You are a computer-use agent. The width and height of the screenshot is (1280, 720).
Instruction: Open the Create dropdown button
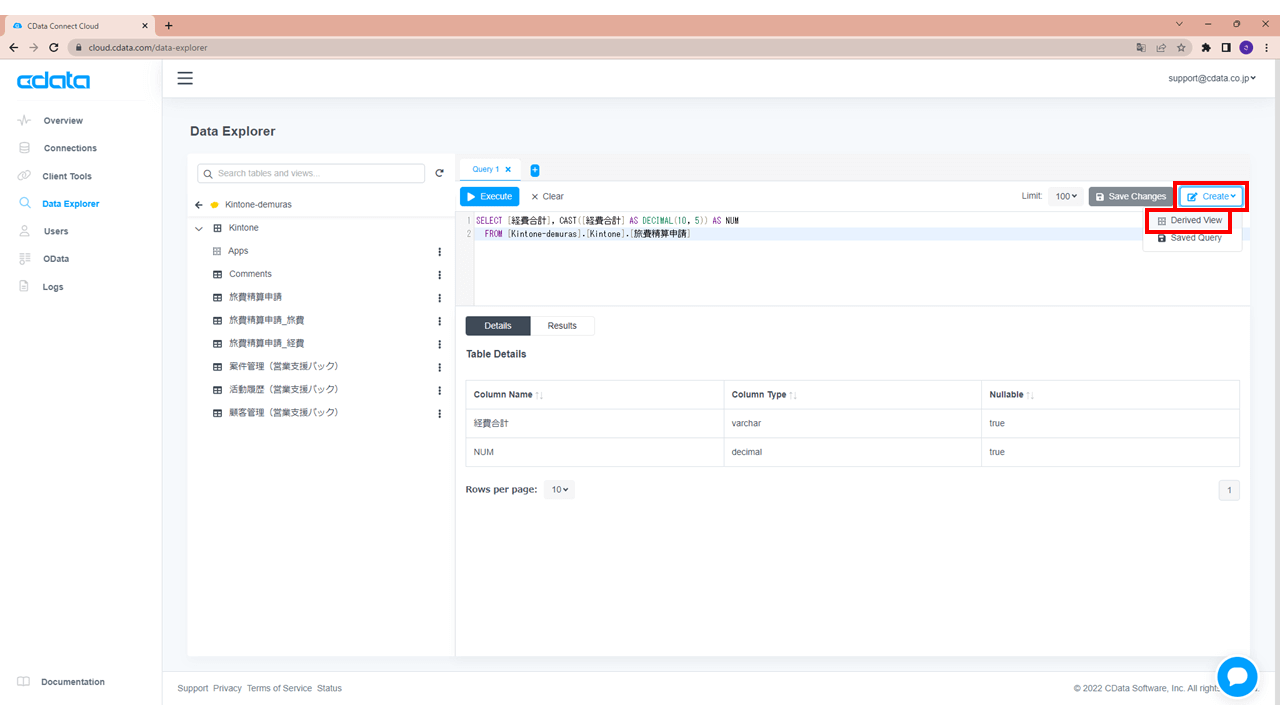[x=1211, y=197]
